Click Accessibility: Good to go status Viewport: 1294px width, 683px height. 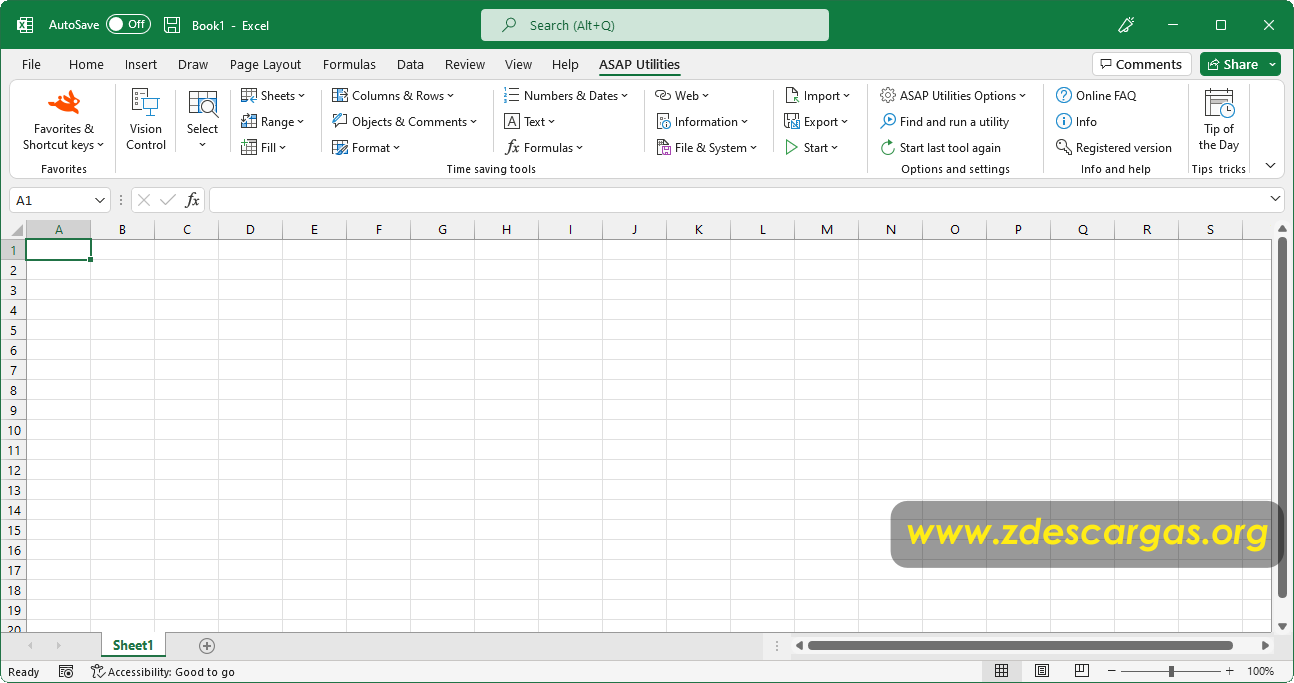pyautogui.click(x=163, y=672)
